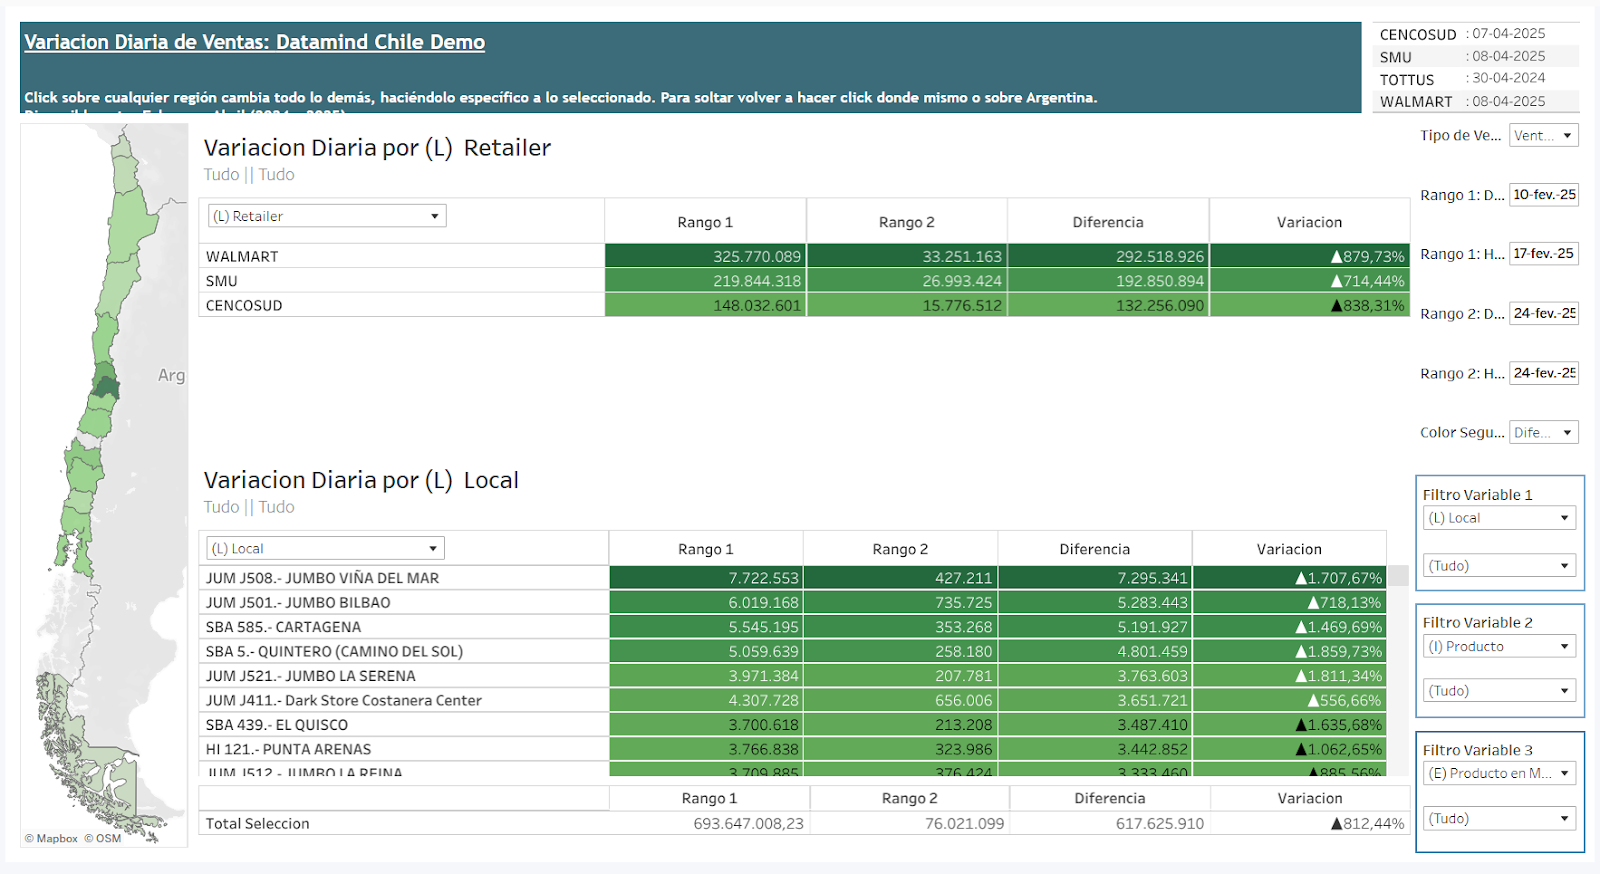Click WALMART Variacion cell 879,73%
The image size is (1600, 874).
click(1310, 256)
